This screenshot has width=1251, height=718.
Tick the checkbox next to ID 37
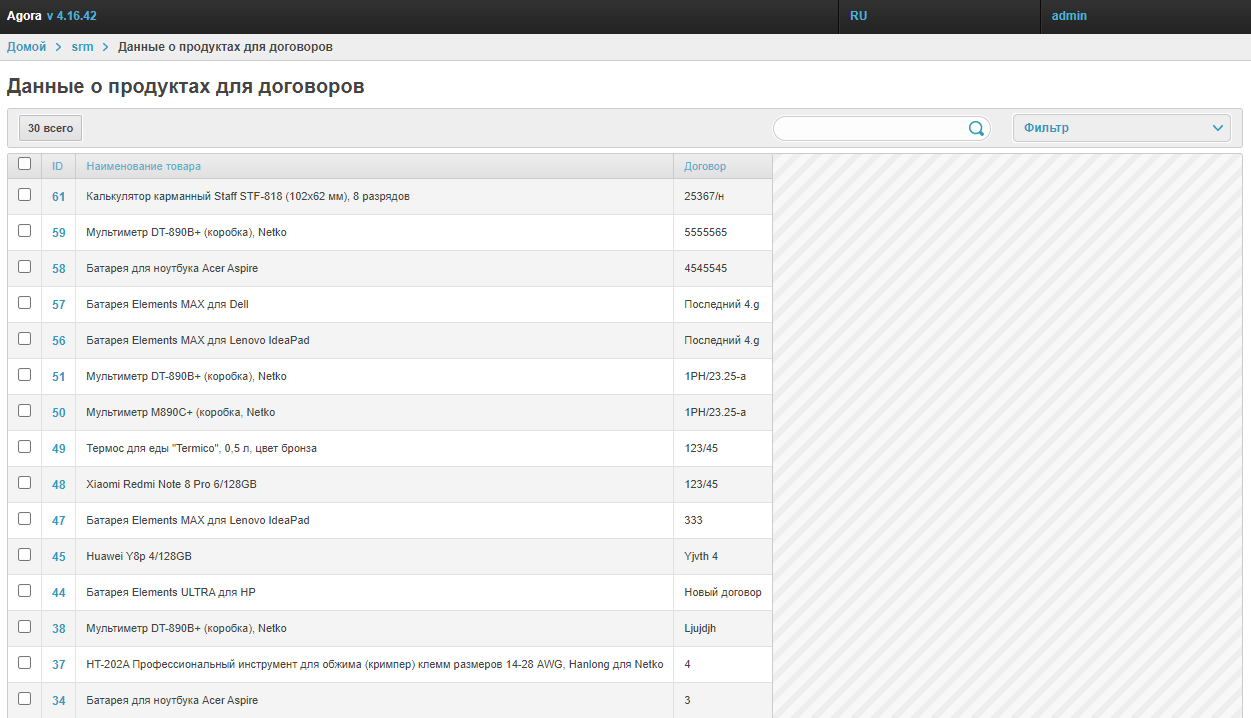[x=25, y=663]
